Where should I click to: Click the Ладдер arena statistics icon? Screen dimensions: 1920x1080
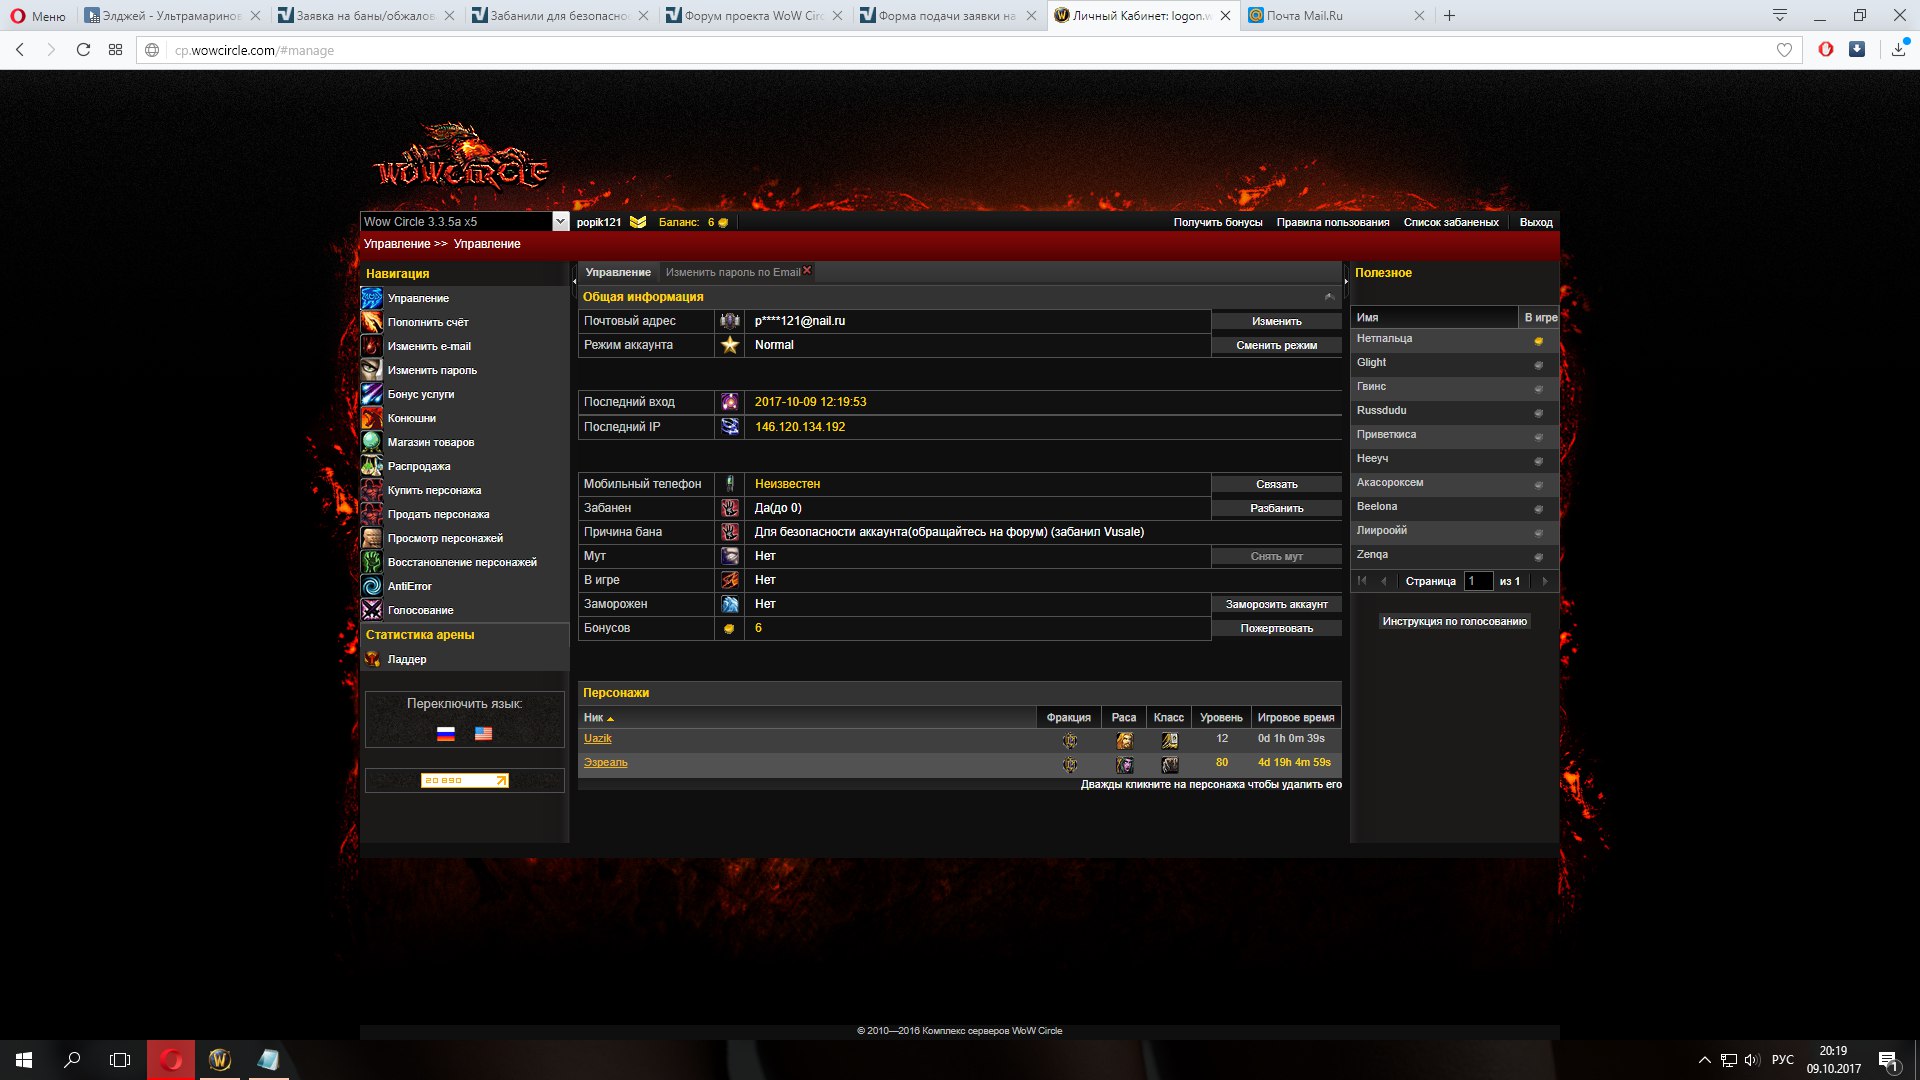pyautogui.click(x=372, y=659)
